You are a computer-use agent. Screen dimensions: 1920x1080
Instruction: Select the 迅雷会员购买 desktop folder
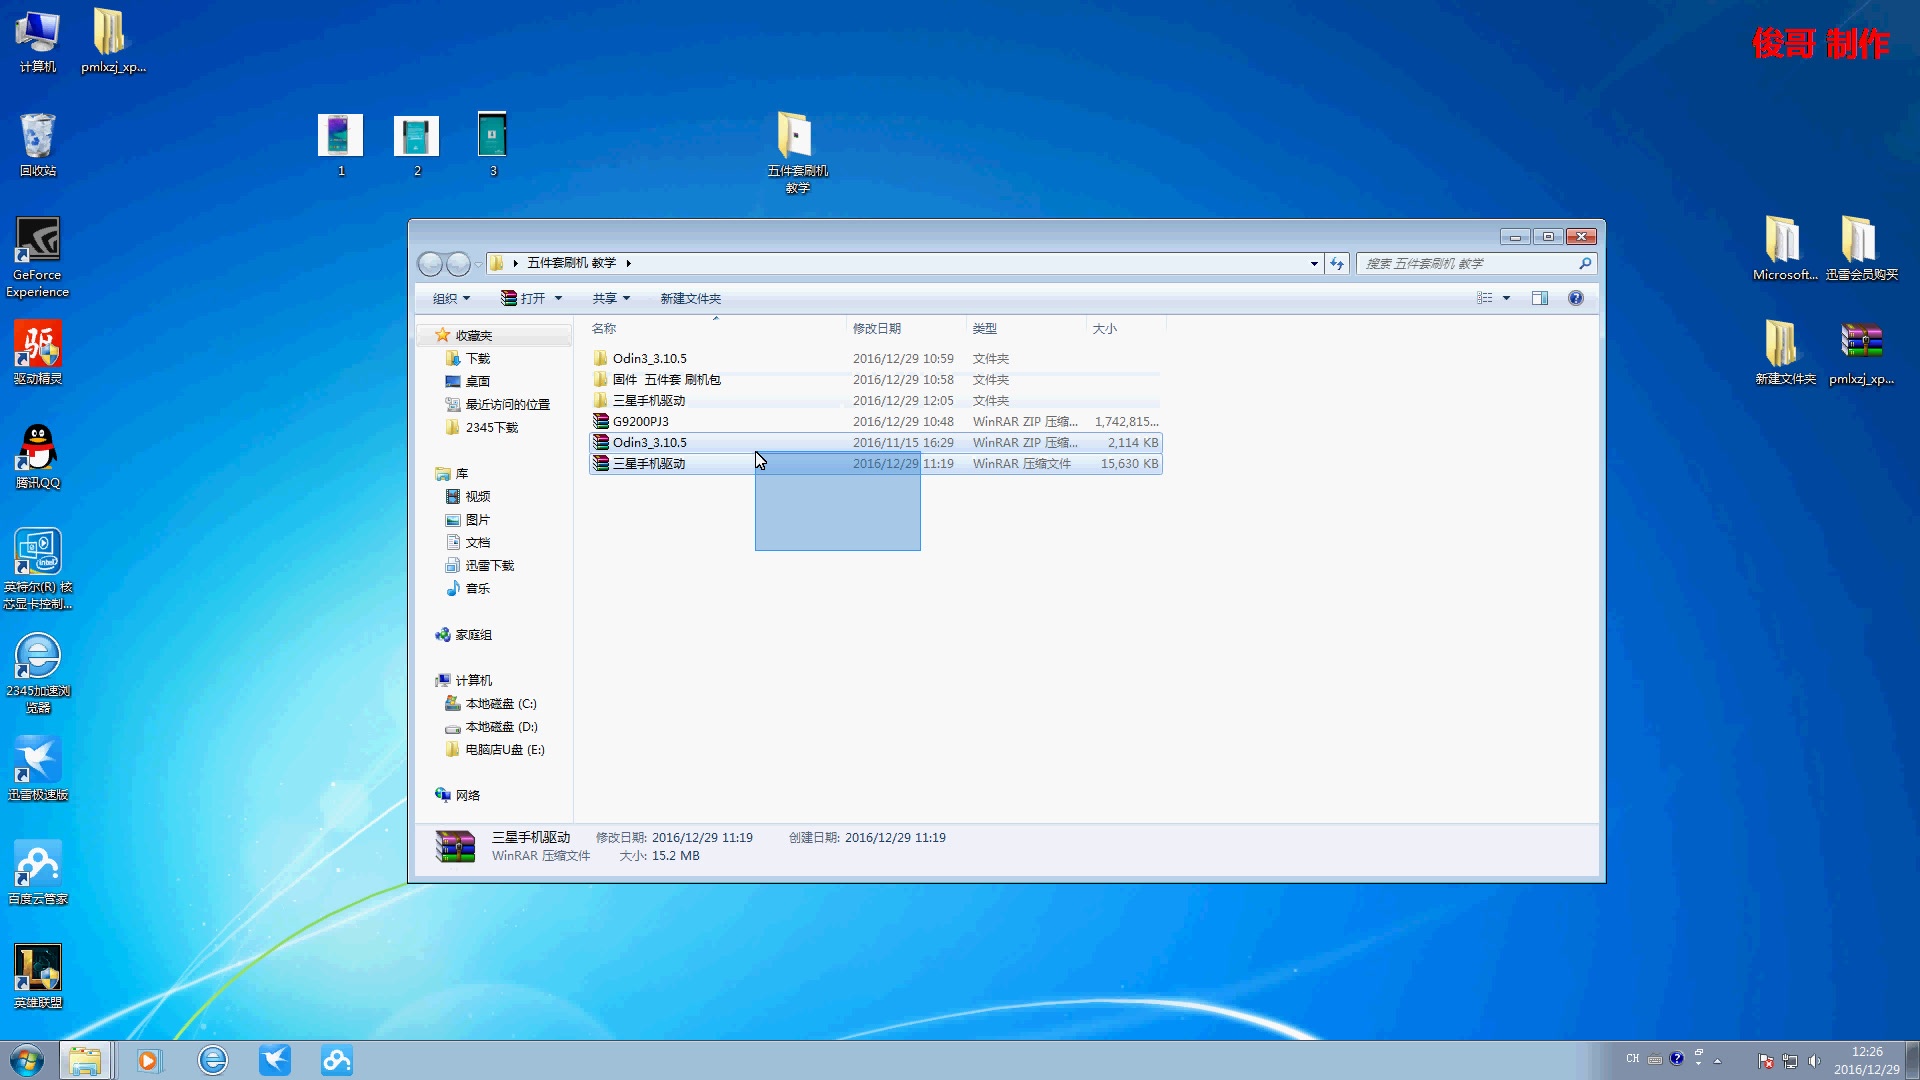pos(1861,248)
